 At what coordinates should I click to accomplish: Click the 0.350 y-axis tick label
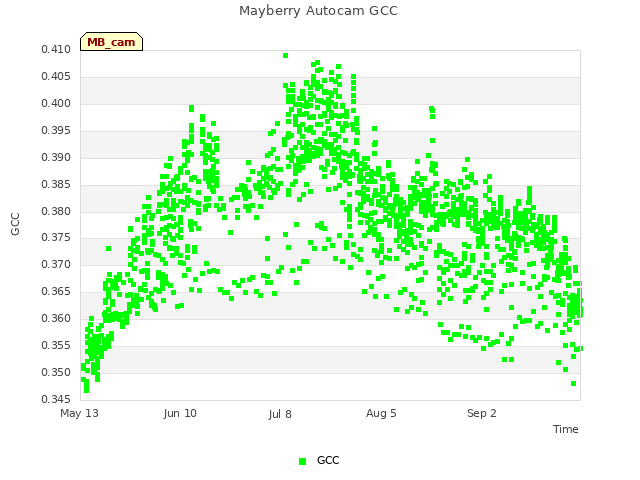click(56, 372)
